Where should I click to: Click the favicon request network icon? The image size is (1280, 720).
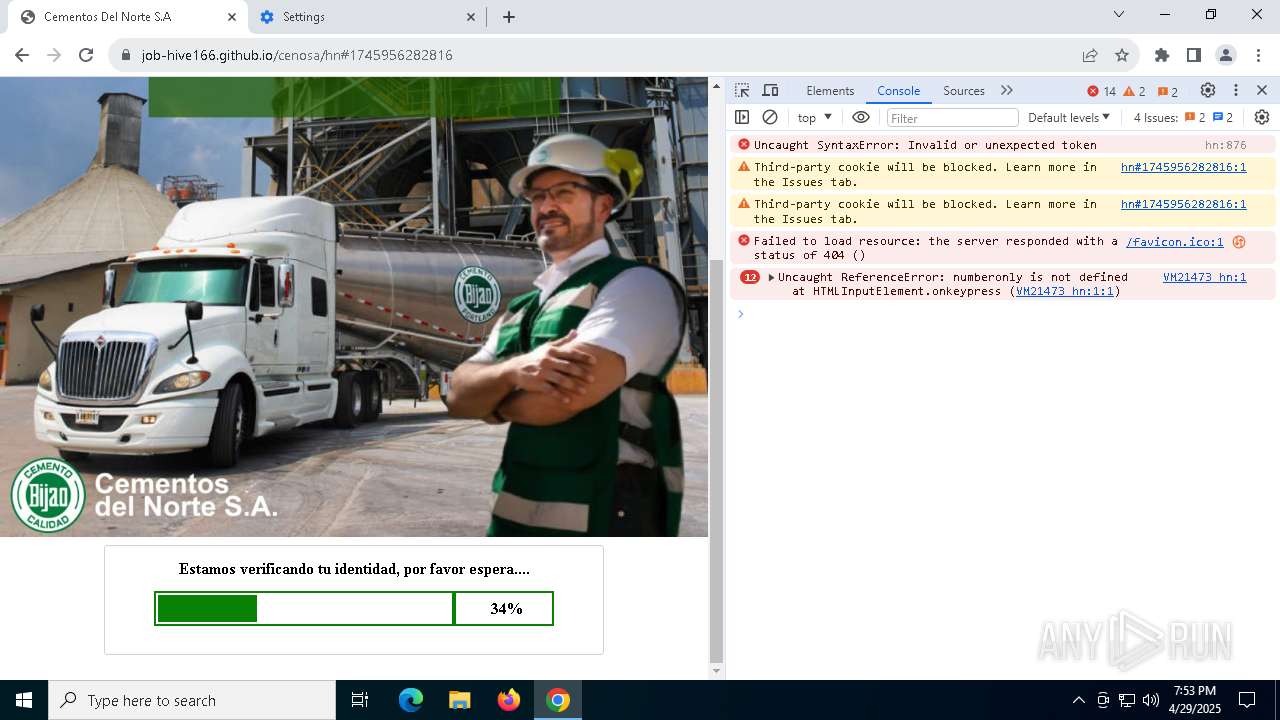coord(1239,241)
